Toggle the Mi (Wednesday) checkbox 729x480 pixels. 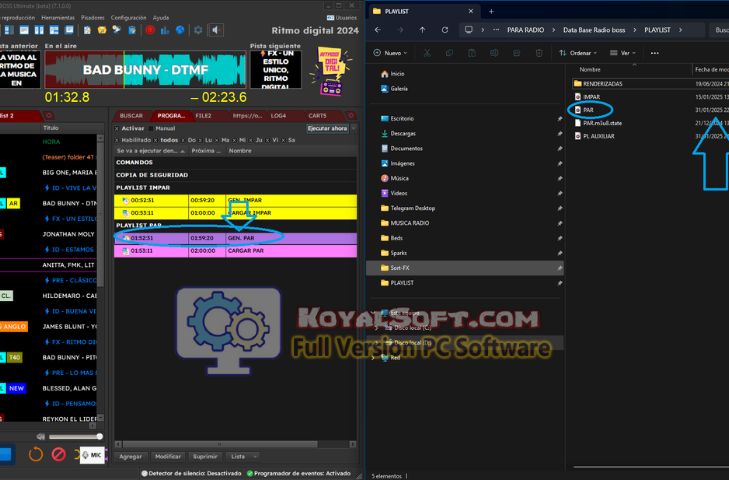point(234,140)
